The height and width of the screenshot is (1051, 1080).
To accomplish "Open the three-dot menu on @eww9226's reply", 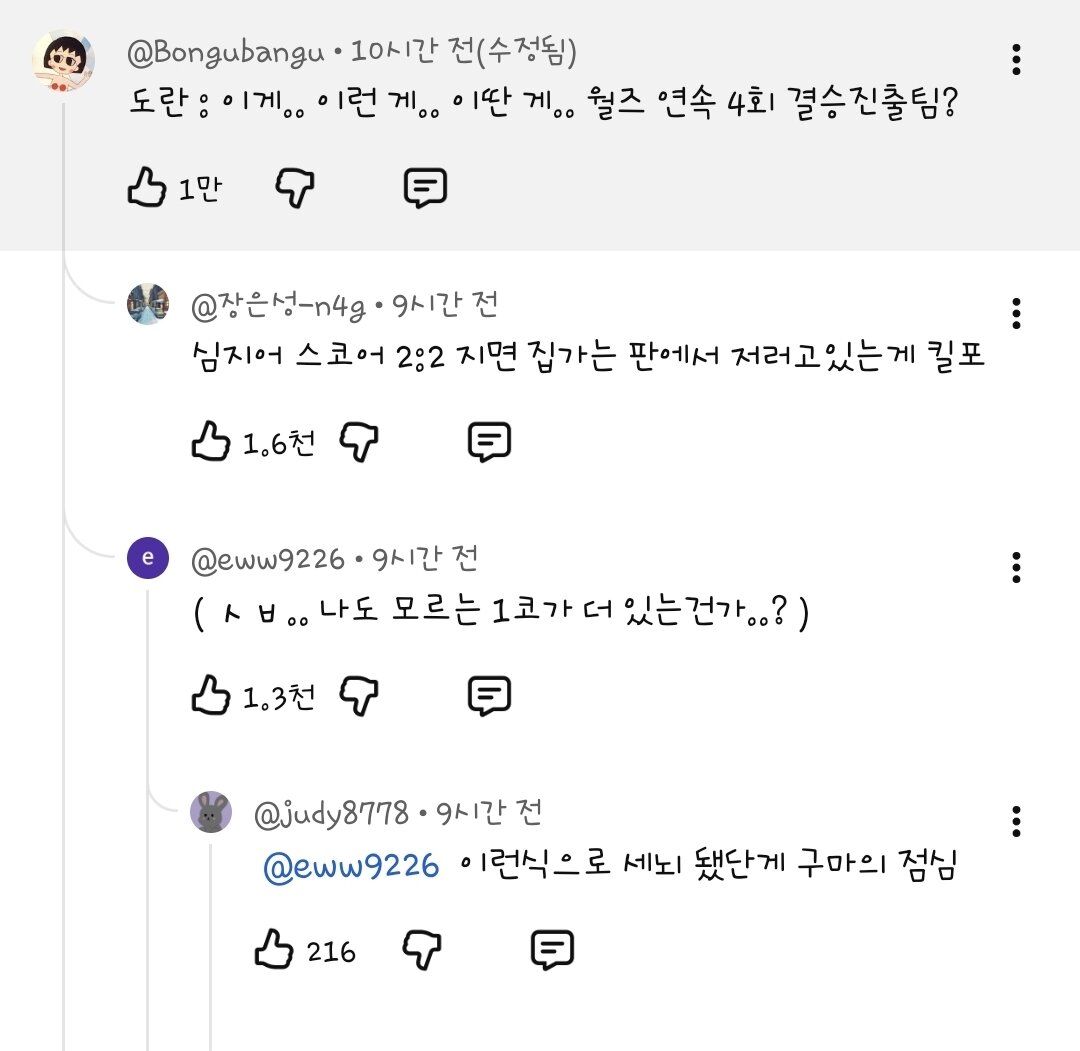I will coord(1016,568).
